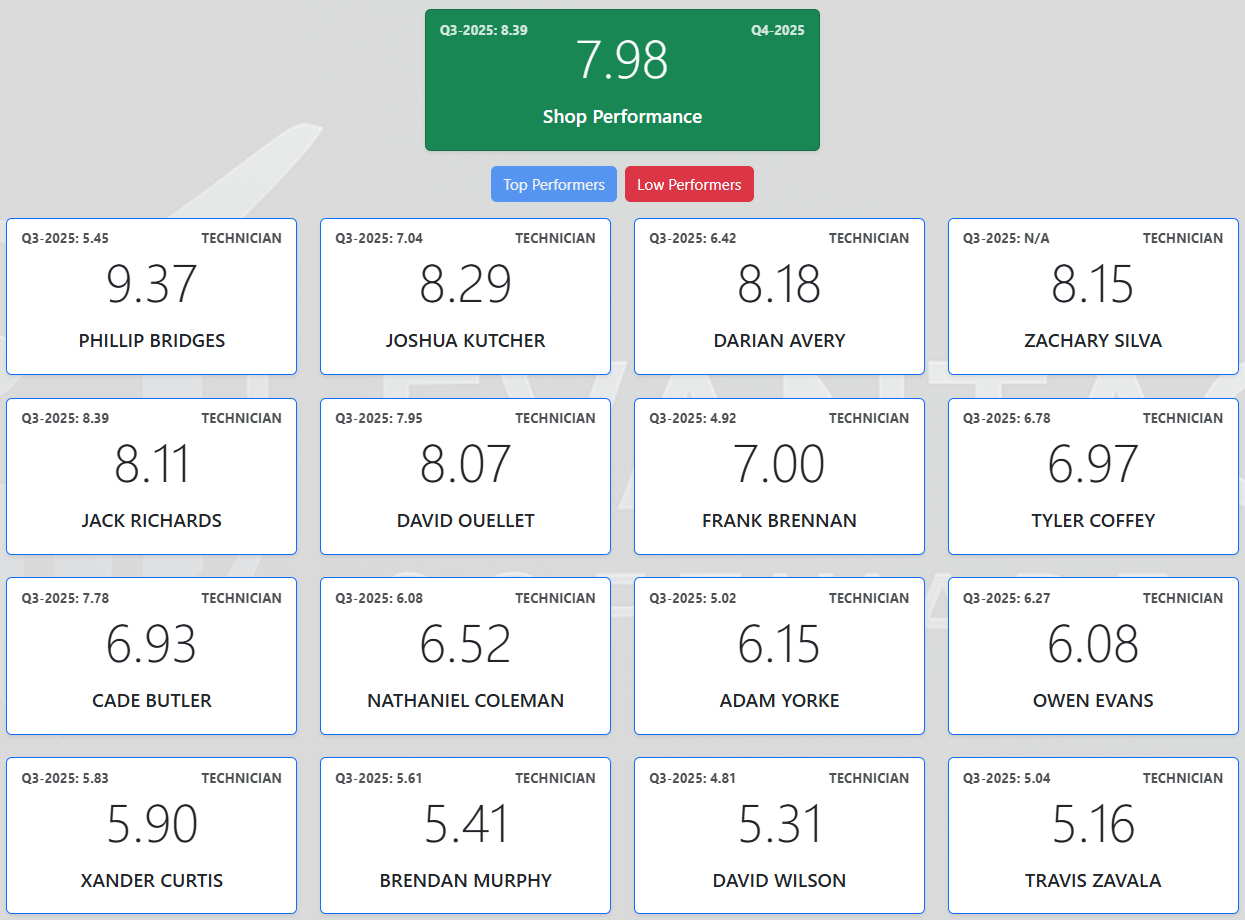Select the green Shop Performance card
Image resolution: width=1245 pixels, height=920 pixels.
(x=622, y=80)
